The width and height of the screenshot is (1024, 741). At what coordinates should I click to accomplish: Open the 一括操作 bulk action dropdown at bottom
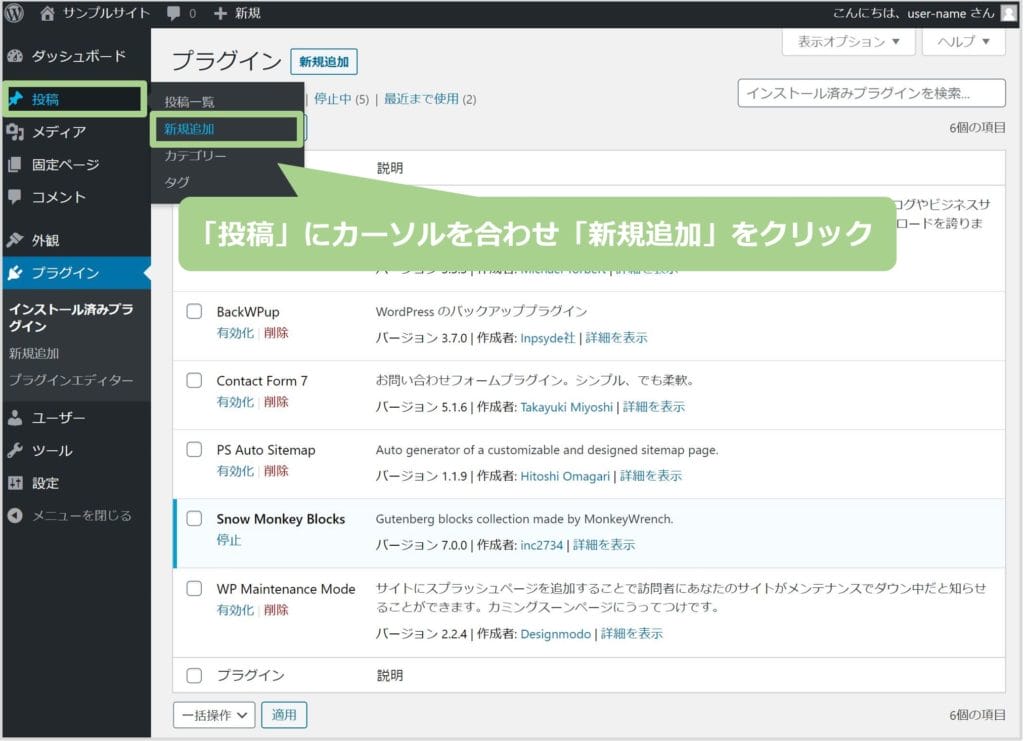click(214, 715)
